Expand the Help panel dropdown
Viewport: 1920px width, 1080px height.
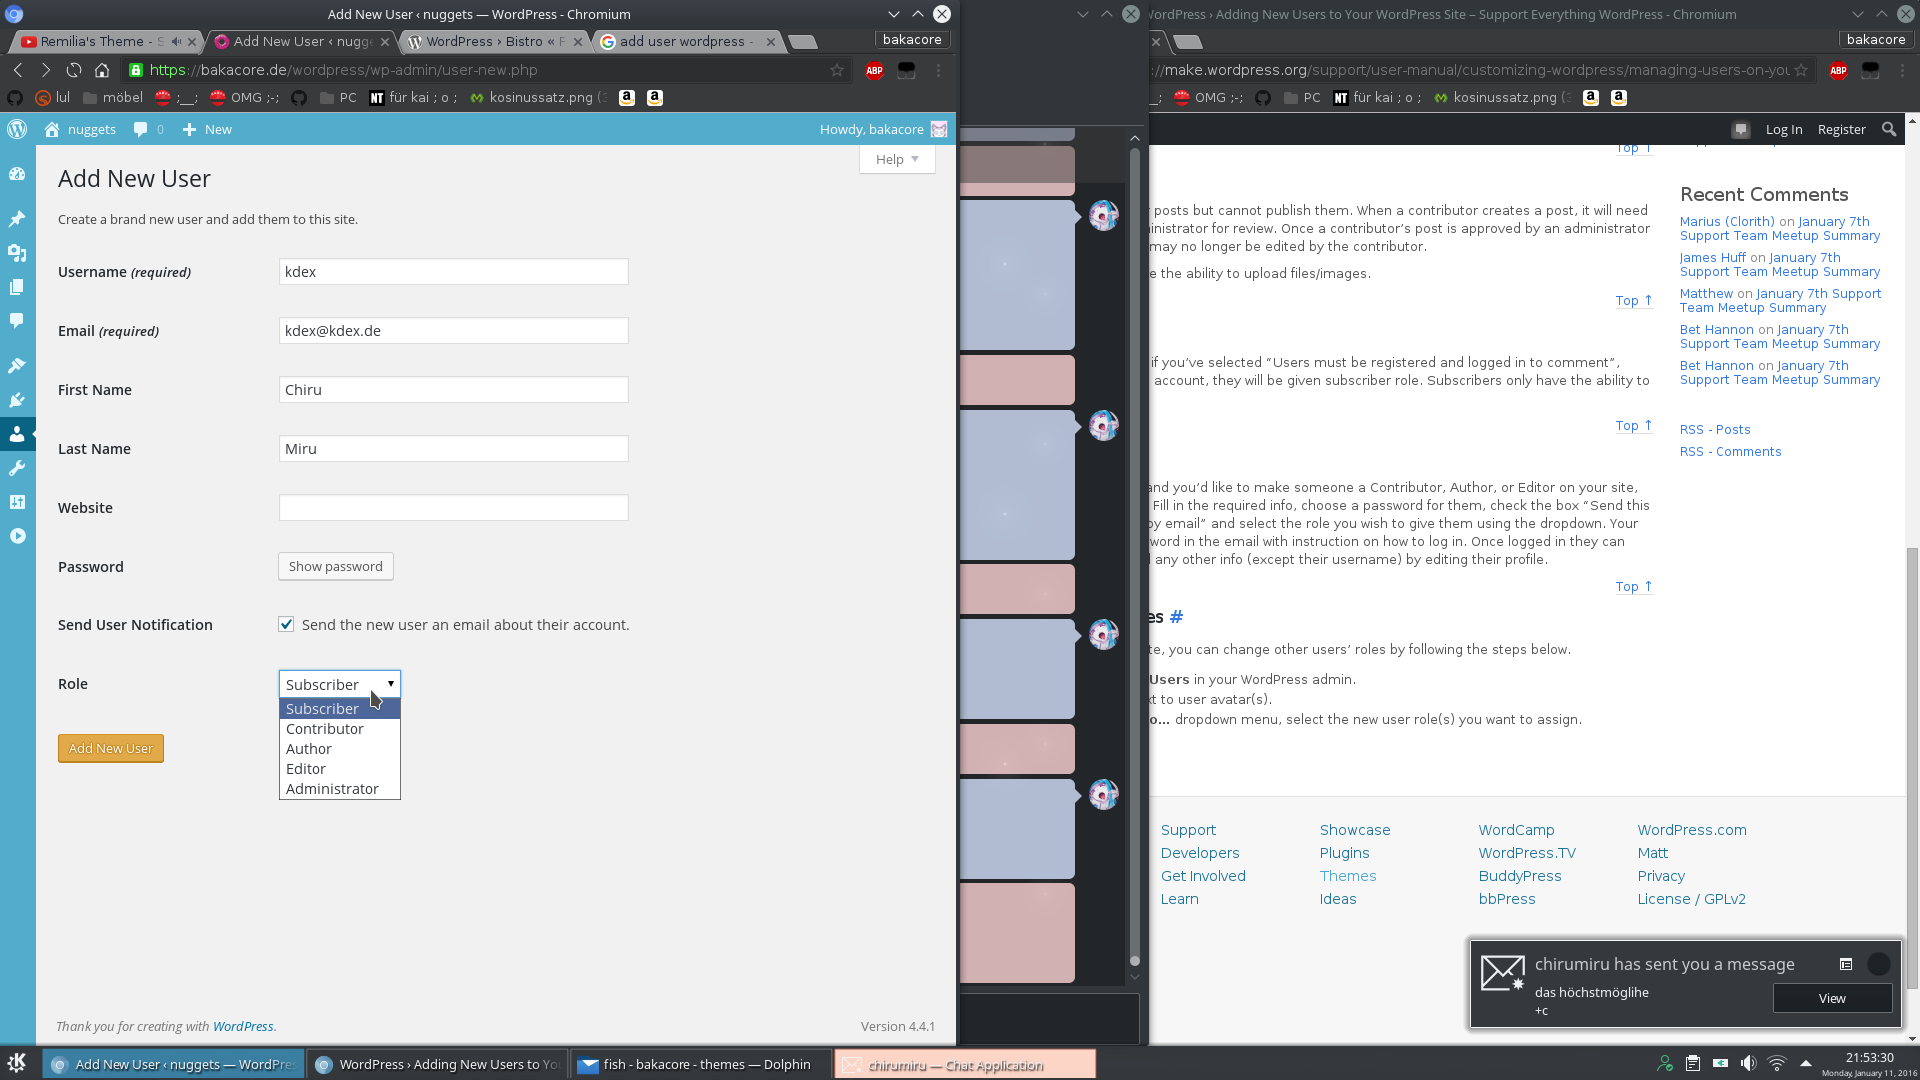pyautogui.click(x=897, y=159)
